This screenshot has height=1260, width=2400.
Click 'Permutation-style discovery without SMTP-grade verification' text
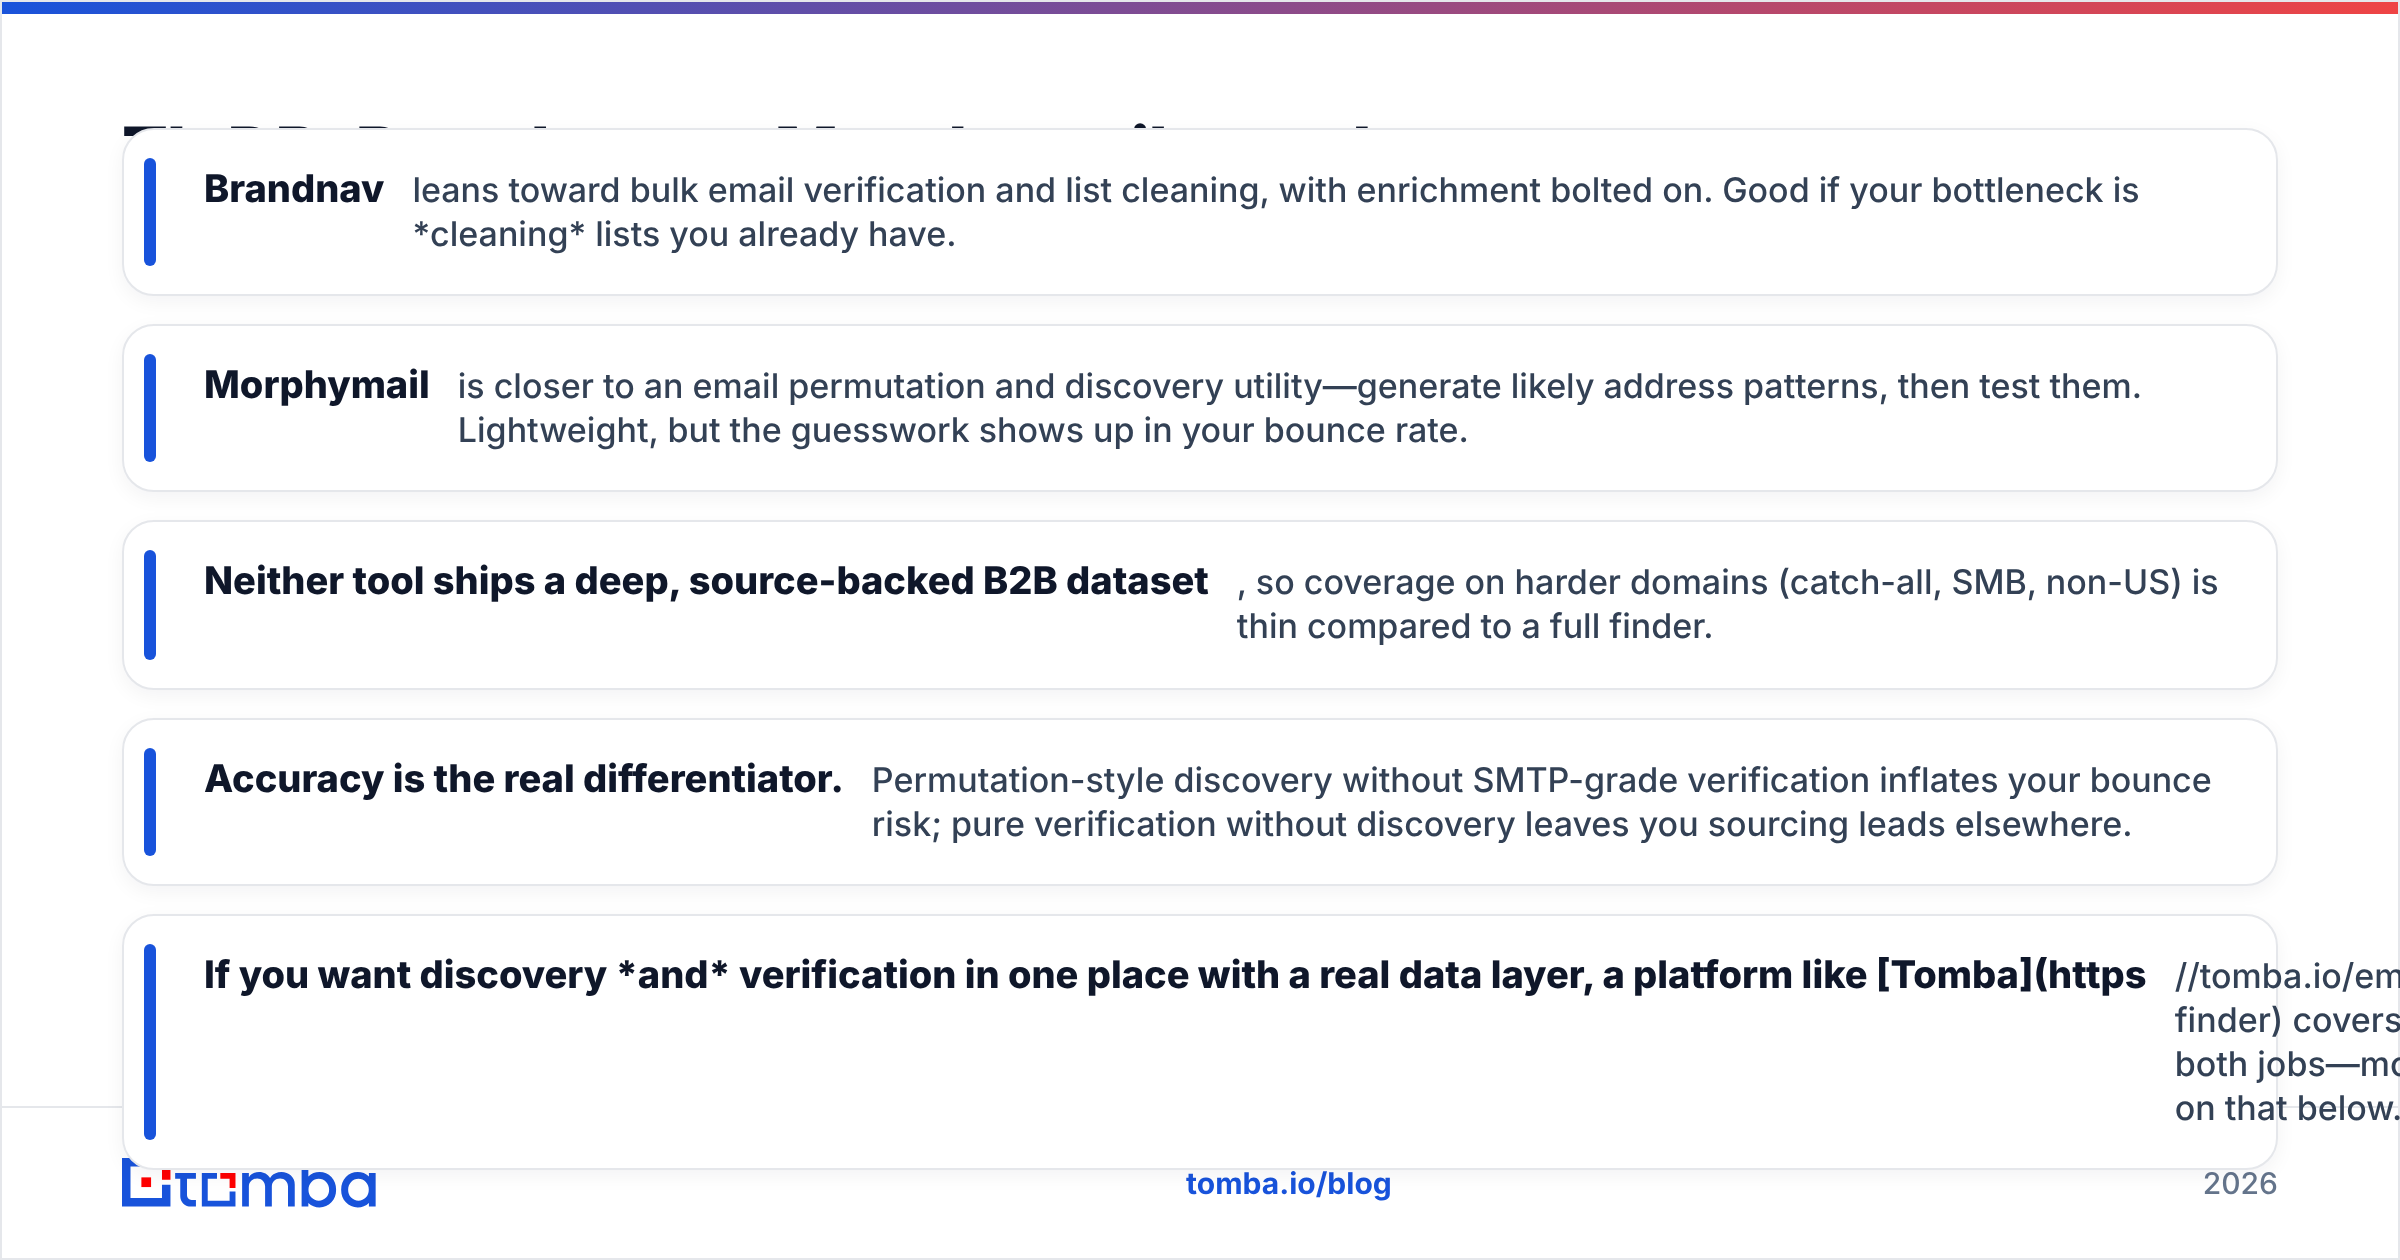1541,802
